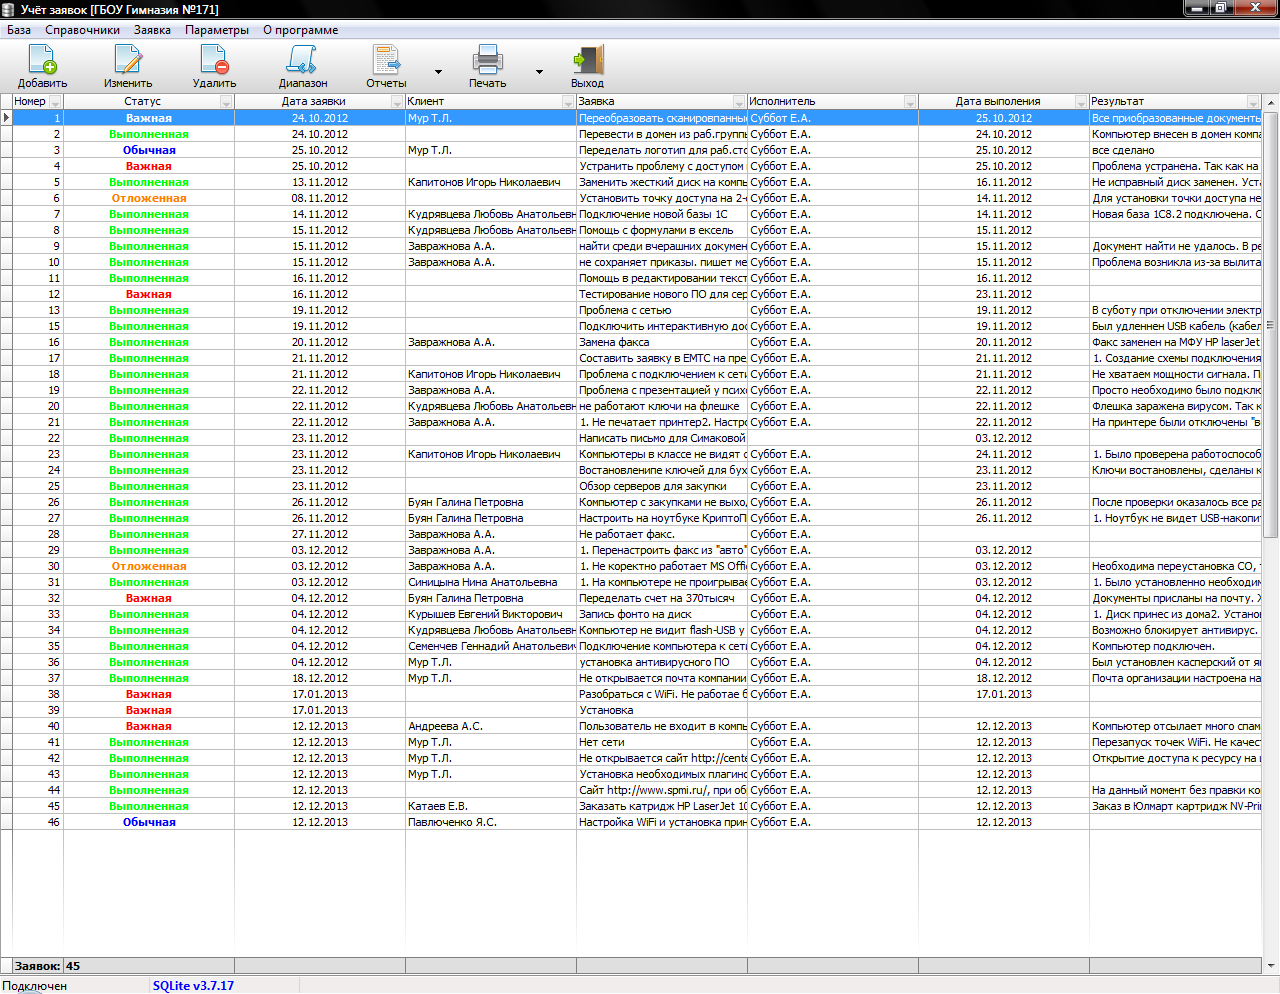The image size is (1280, 994).
Task: Open the О программе menu
Action: 300,30
